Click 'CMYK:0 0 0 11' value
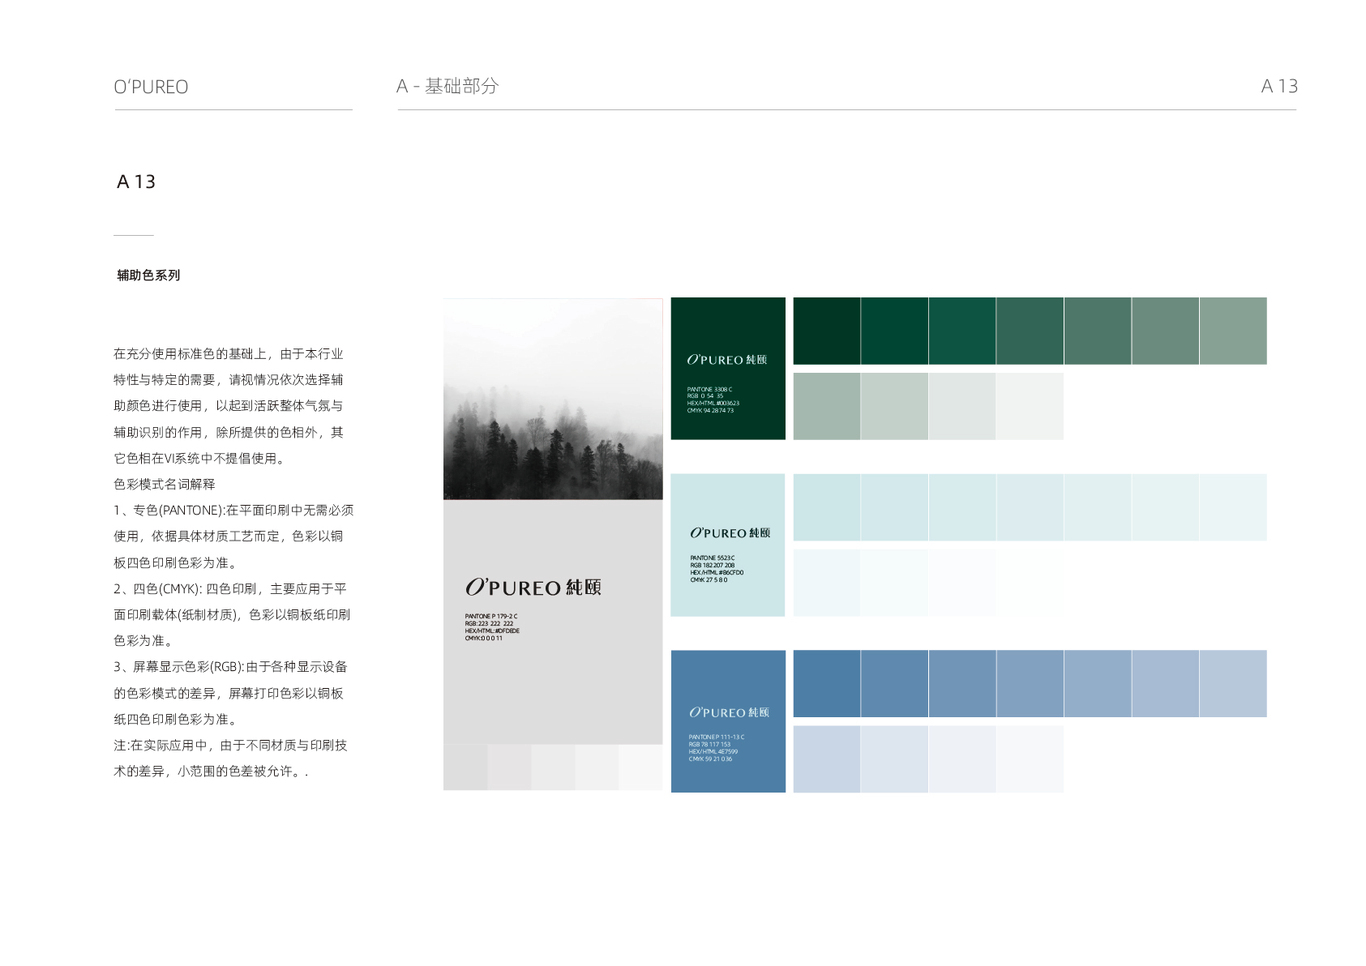The height and width of the screenshot is (966, 1366). point(484,638)
